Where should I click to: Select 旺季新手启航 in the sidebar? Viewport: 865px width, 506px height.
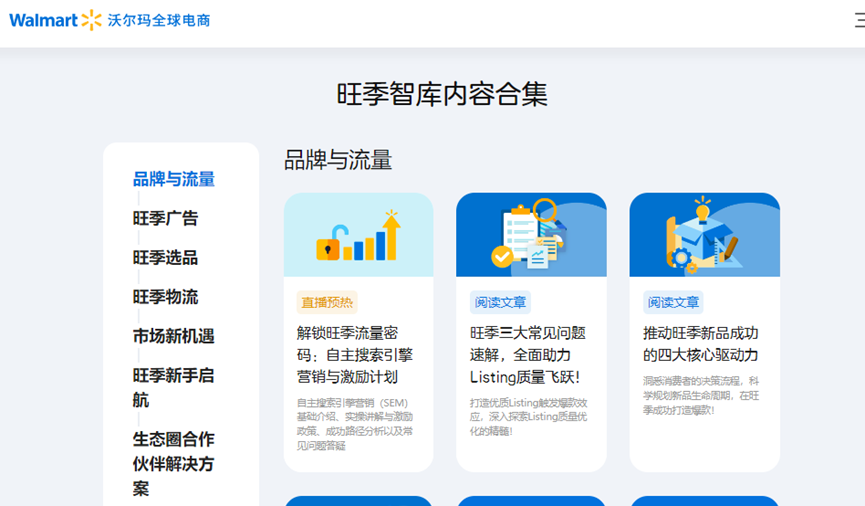[174, 387]
